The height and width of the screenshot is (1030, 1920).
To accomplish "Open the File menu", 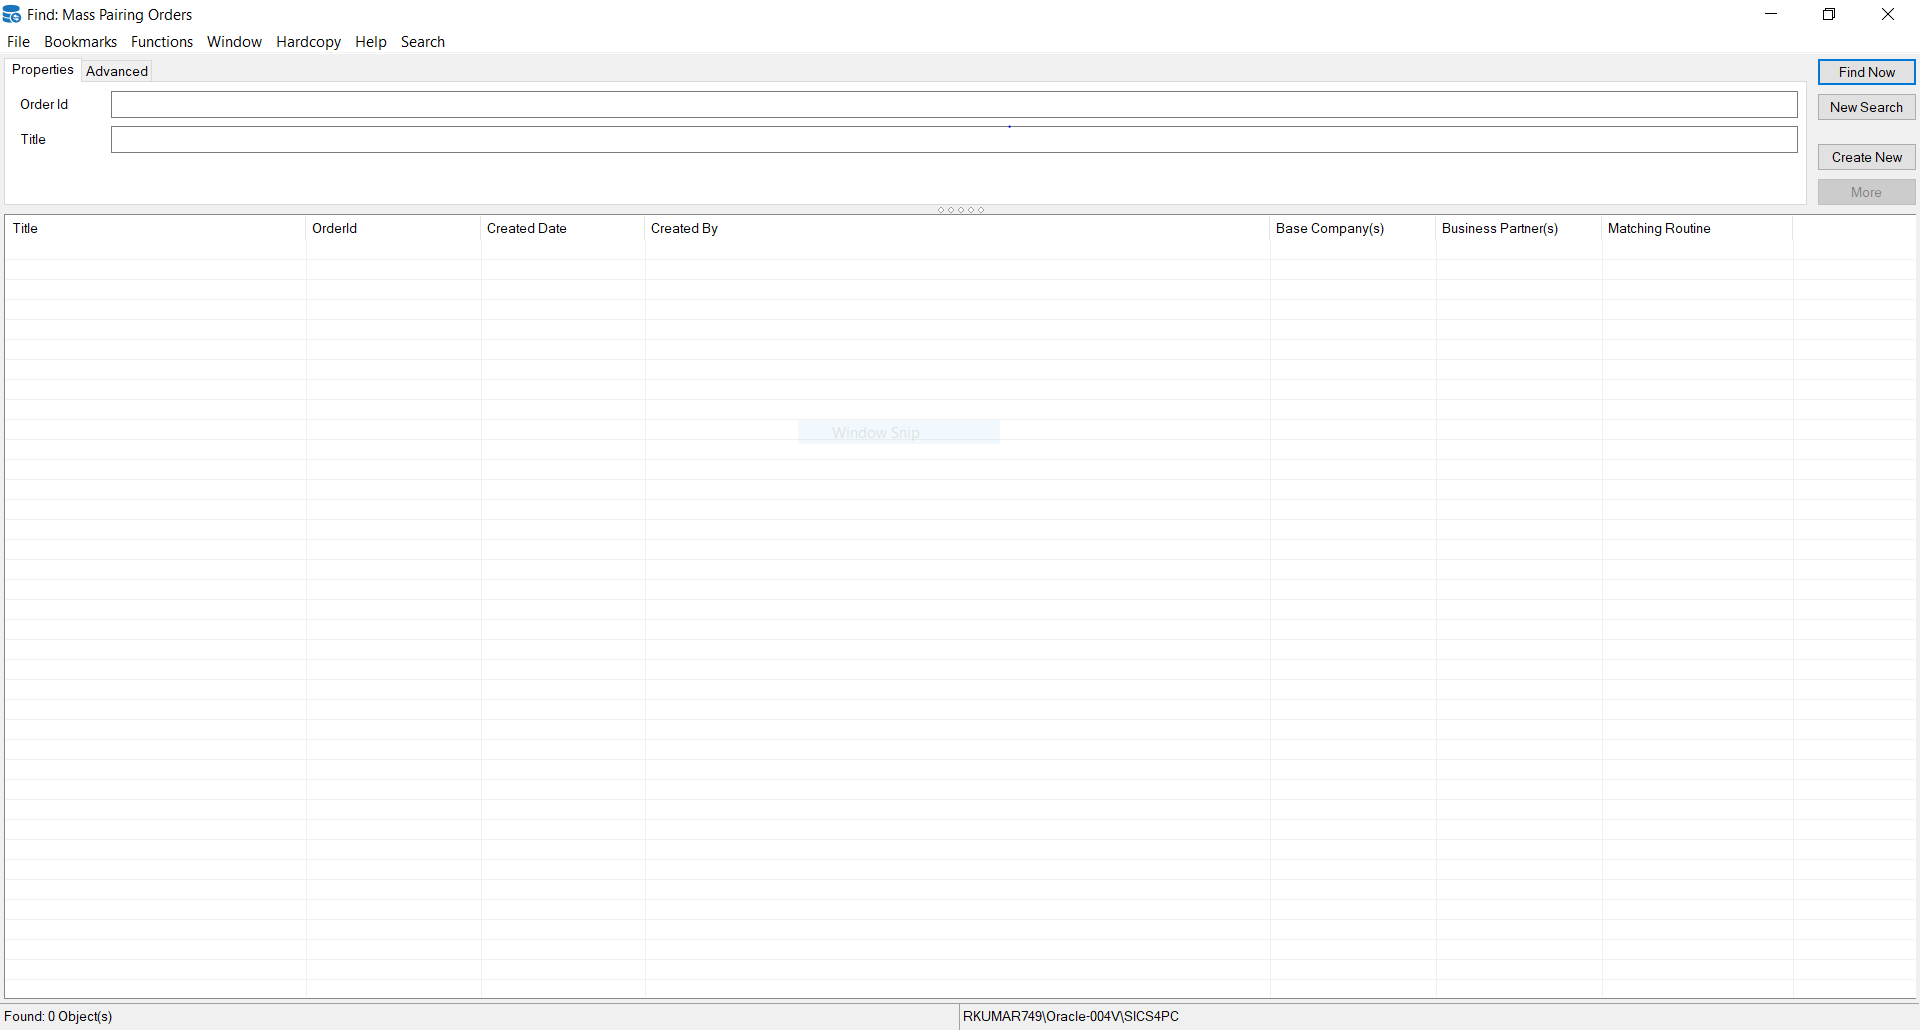I will coord(18,41).
